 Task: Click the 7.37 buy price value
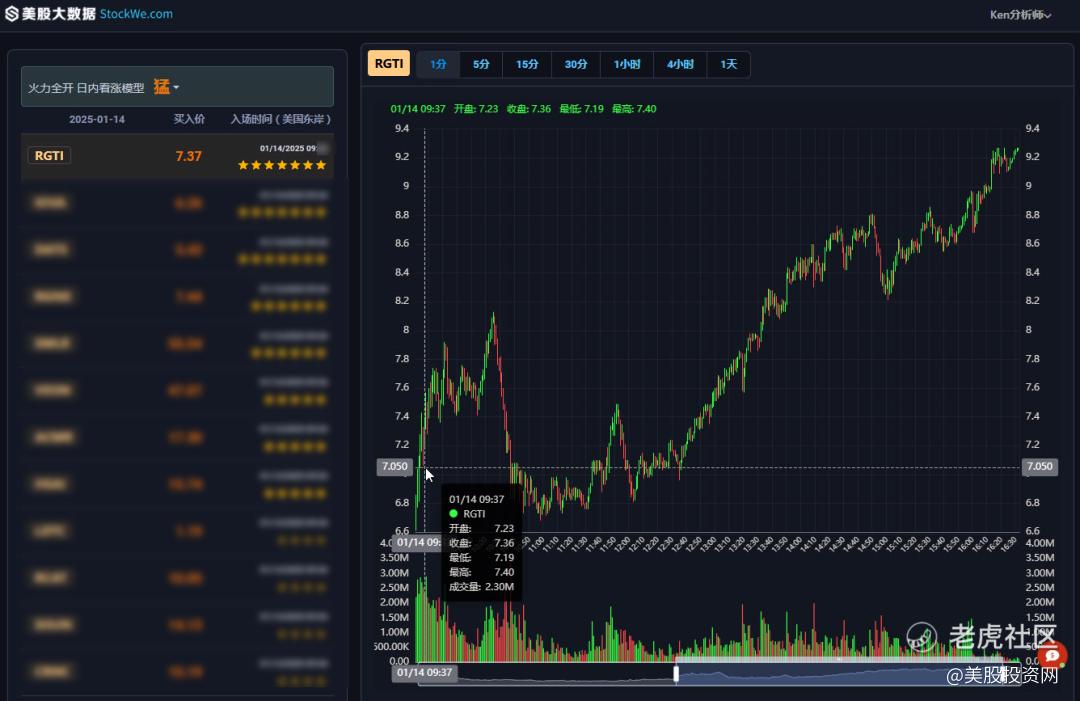pyautogui.click(x=188, y=156)
